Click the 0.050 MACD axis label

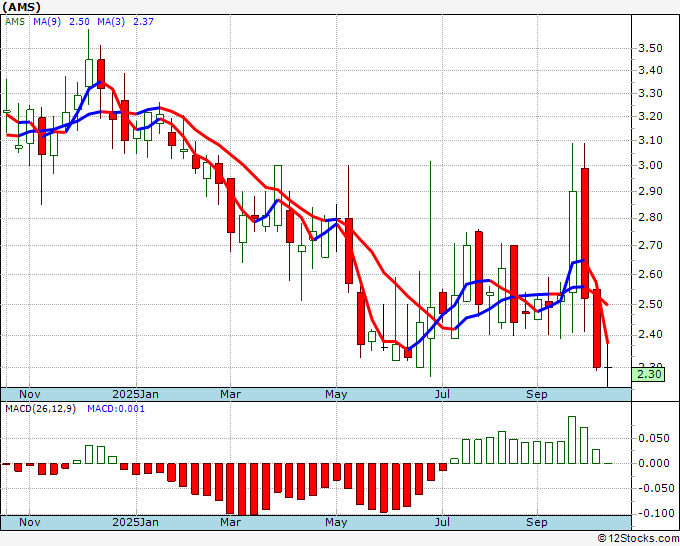tap(654, 438)
